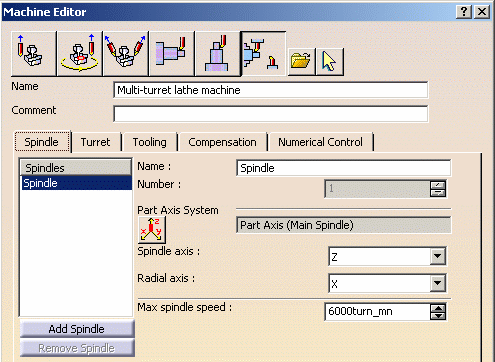Open the Radial axis dropdown
The width and height of the screenshot is (495, 362).
pyautogui.click(x=438, y=283)
